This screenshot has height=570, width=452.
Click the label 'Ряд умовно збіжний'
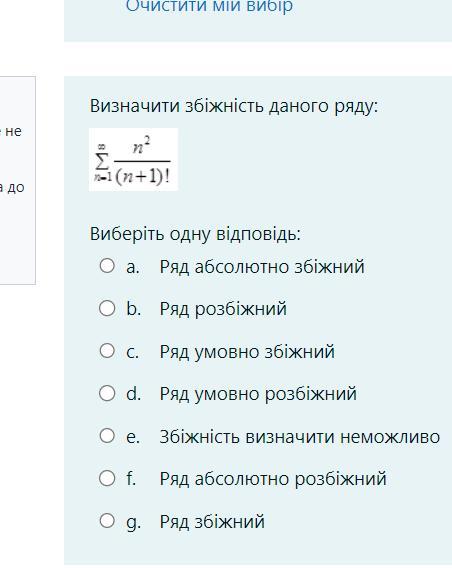(247, 352)
